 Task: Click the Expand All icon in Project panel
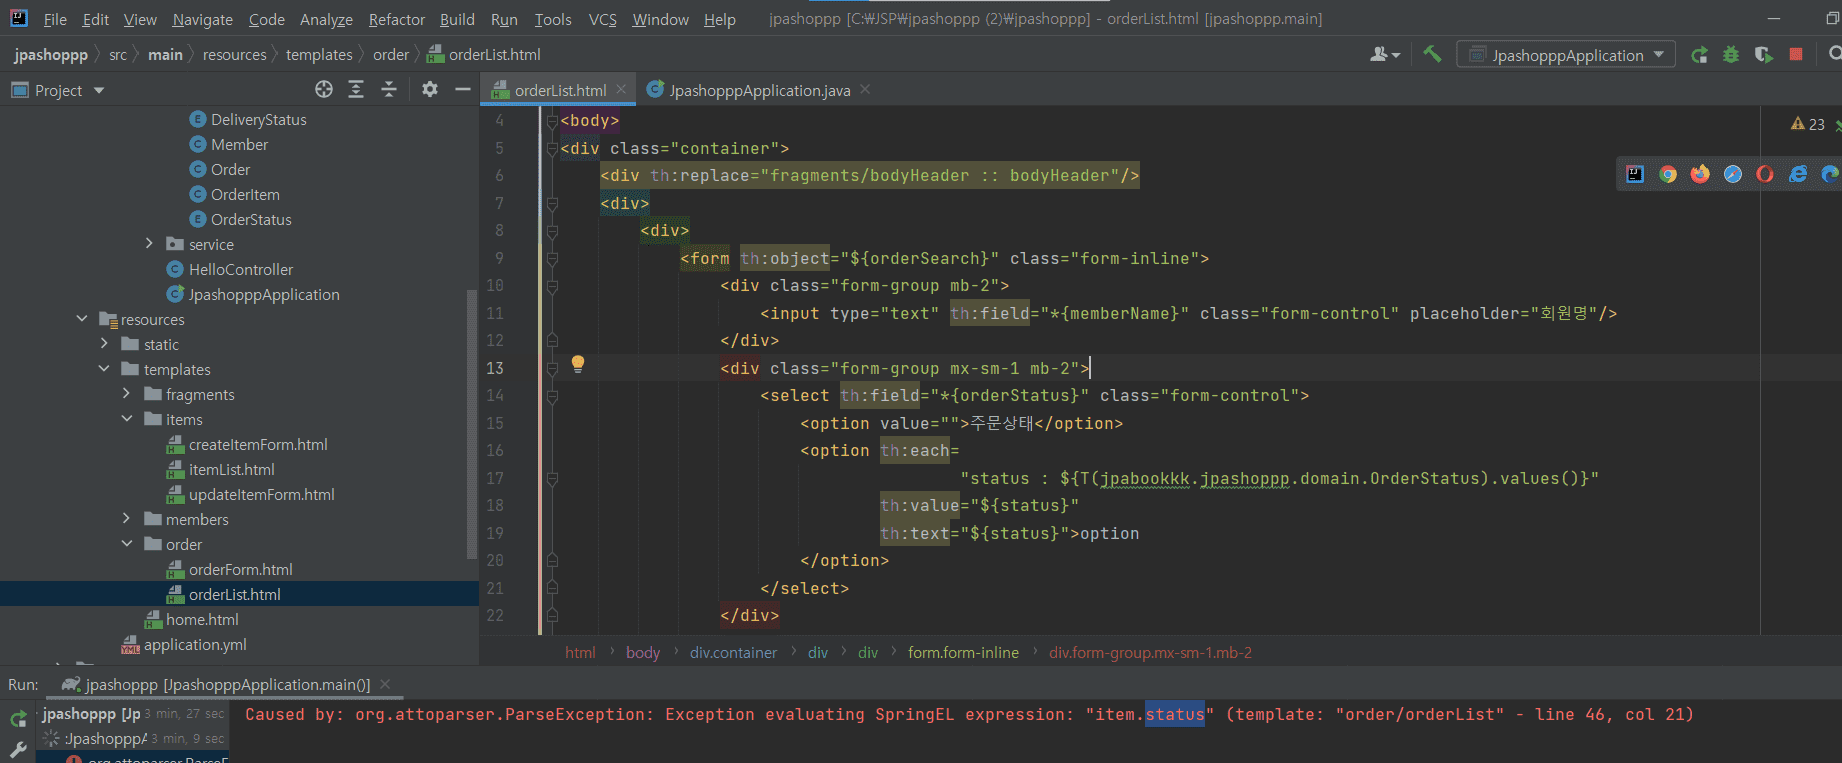[x=356, y=90]
